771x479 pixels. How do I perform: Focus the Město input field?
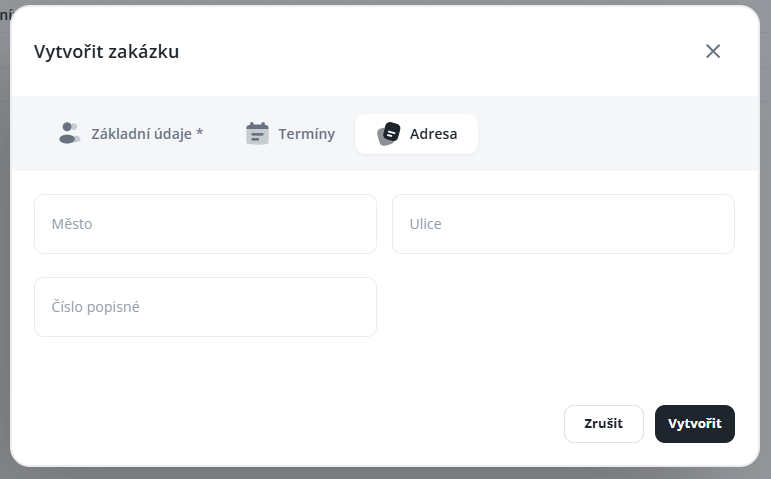(205, 224)
